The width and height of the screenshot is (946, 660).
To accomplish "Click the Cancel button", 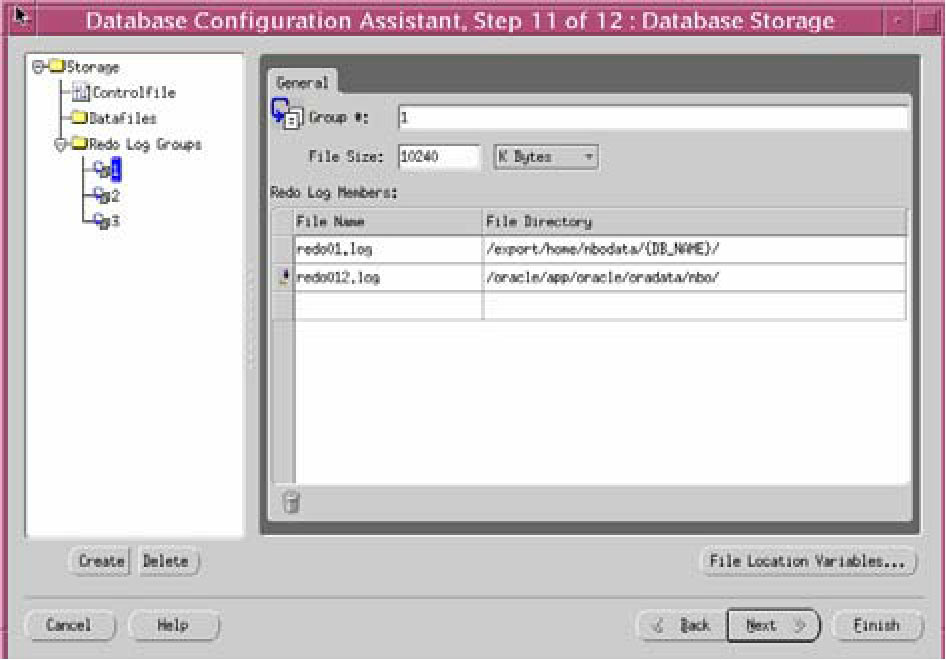I will (69, 625).
